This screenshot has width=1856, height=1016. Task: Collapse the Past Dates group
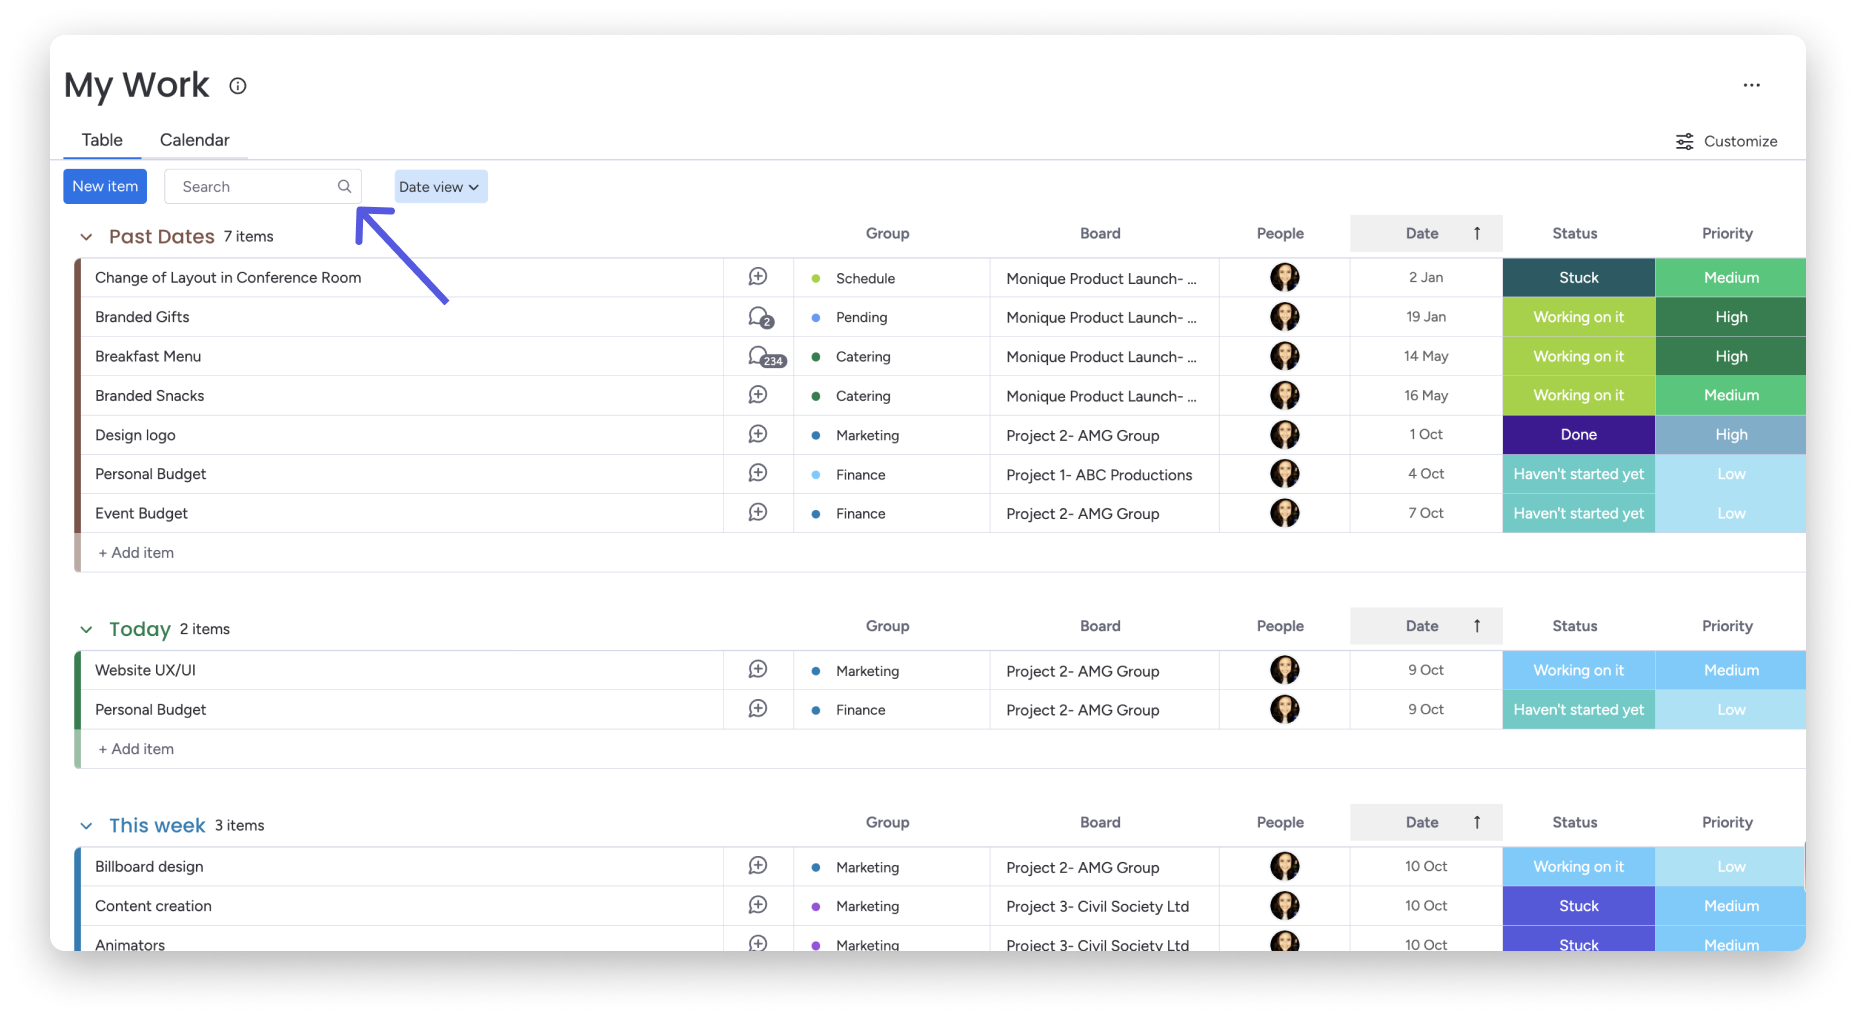click(86, 237)
